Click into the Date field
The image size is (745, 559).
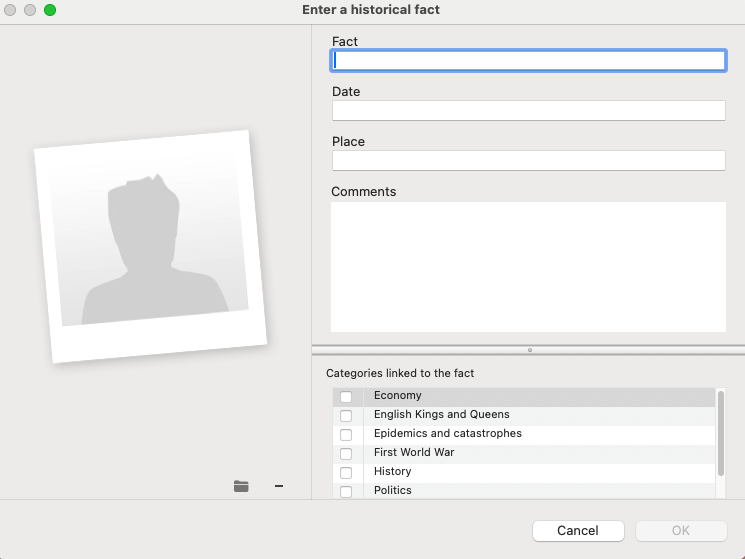tap(528, 111)
